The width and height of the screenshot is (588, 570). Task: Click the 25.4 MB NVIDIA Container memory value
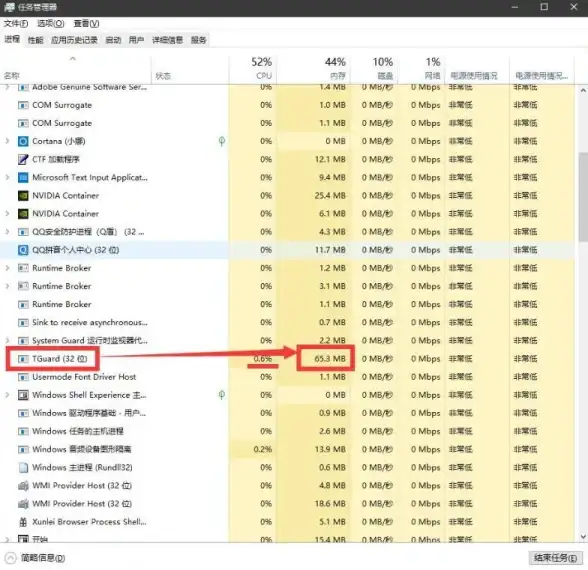(330, 196)
